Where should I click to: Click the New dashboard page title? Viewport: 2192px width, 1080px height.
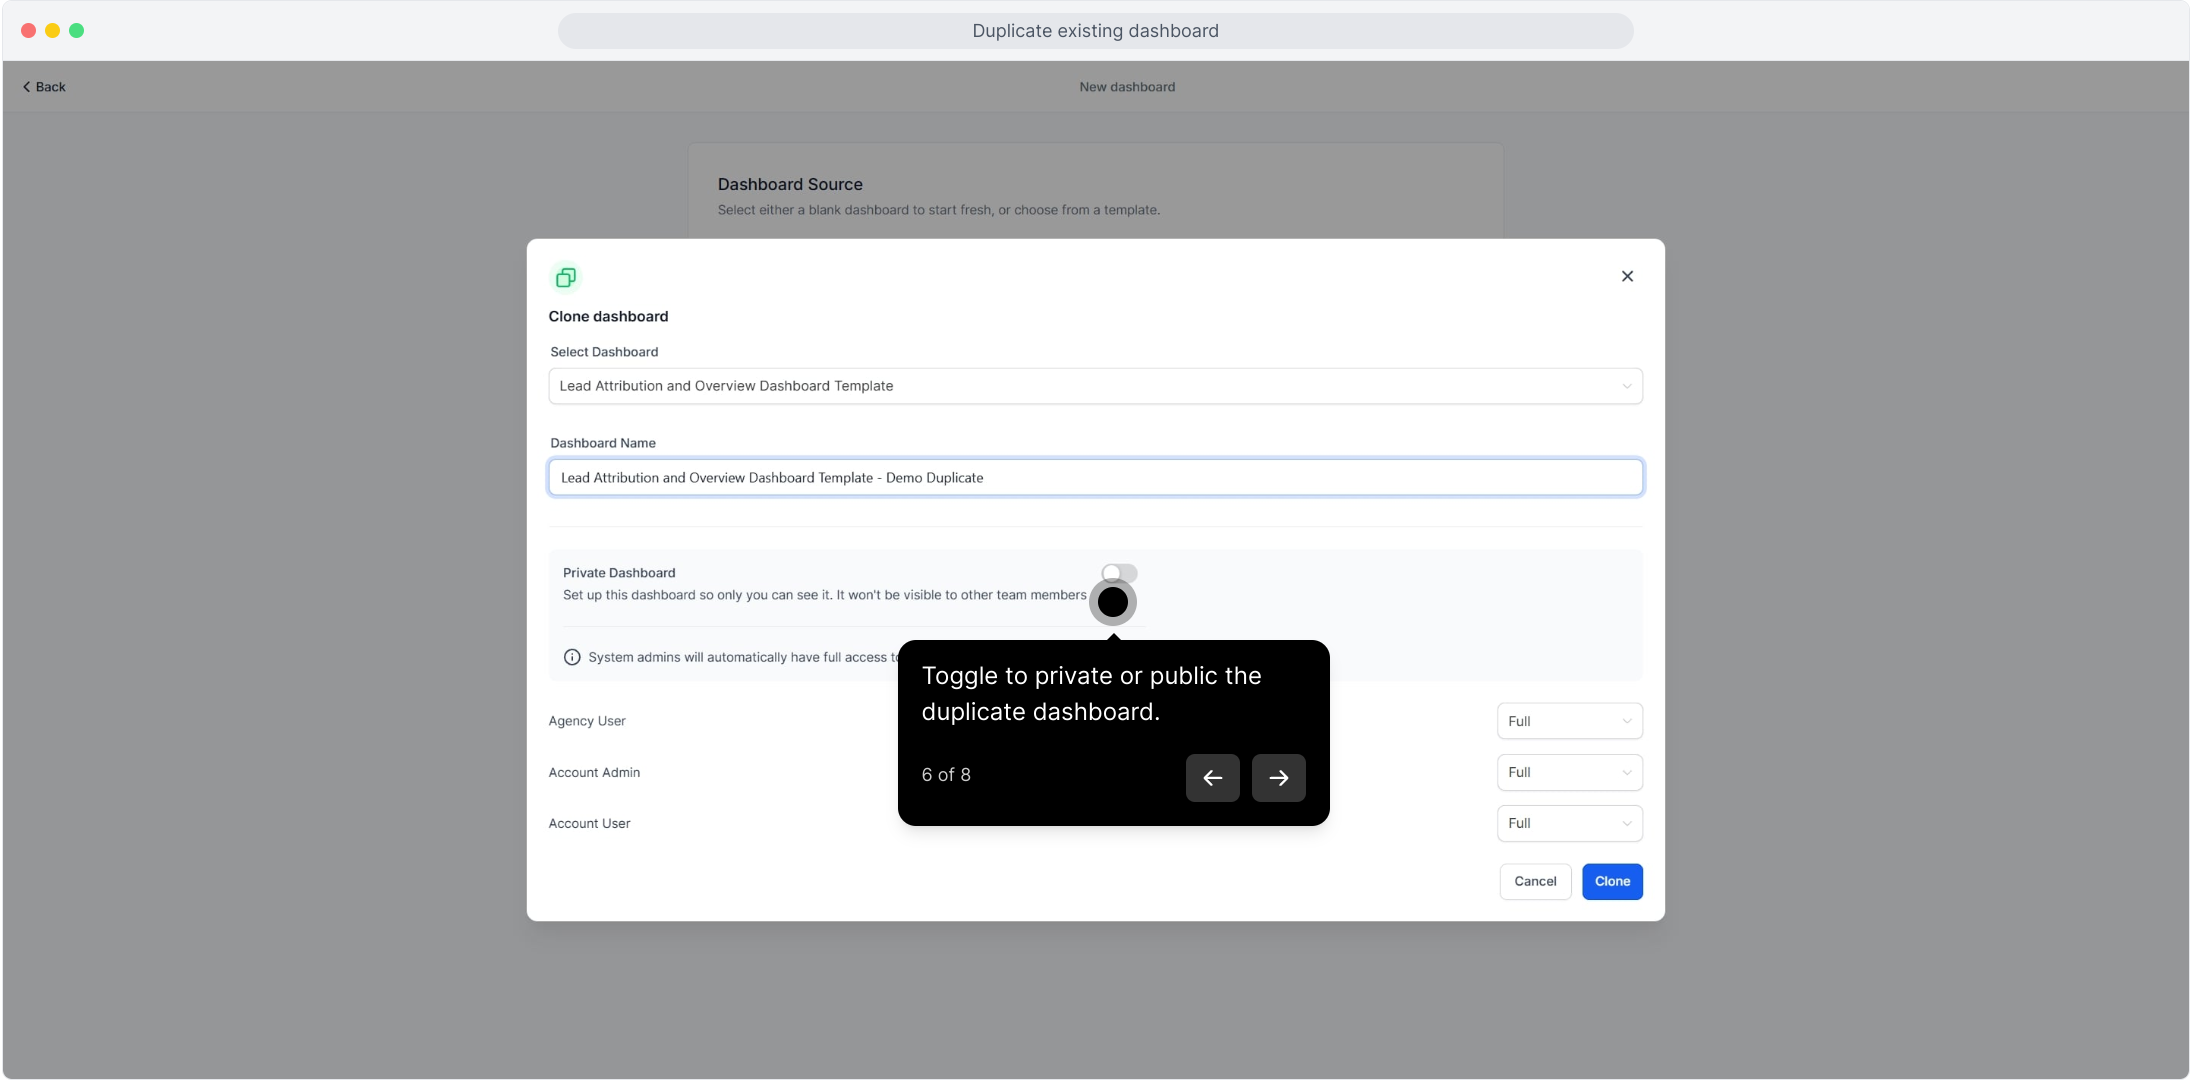point(1127,87)
